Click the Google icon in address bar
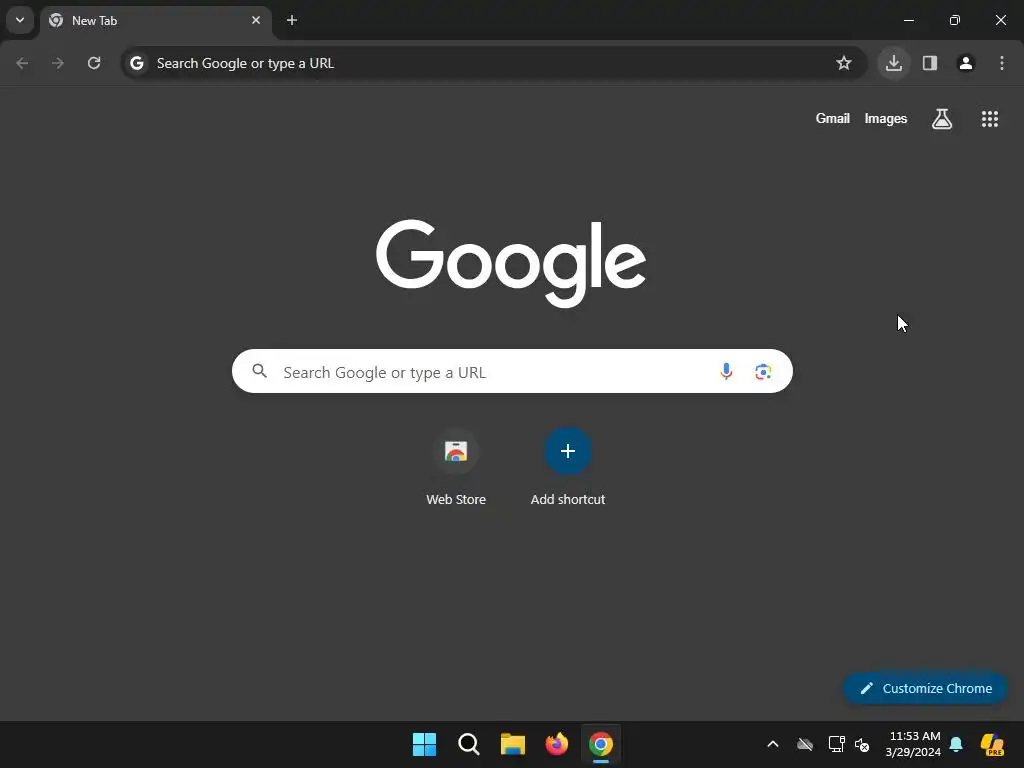1024x768 pixels. click(136, 63)
